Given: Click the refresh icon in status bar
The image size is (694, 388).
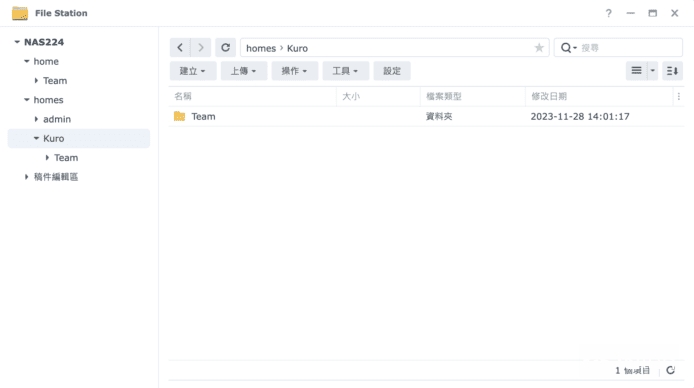Looking at the screenshot, I should point(671,370).
